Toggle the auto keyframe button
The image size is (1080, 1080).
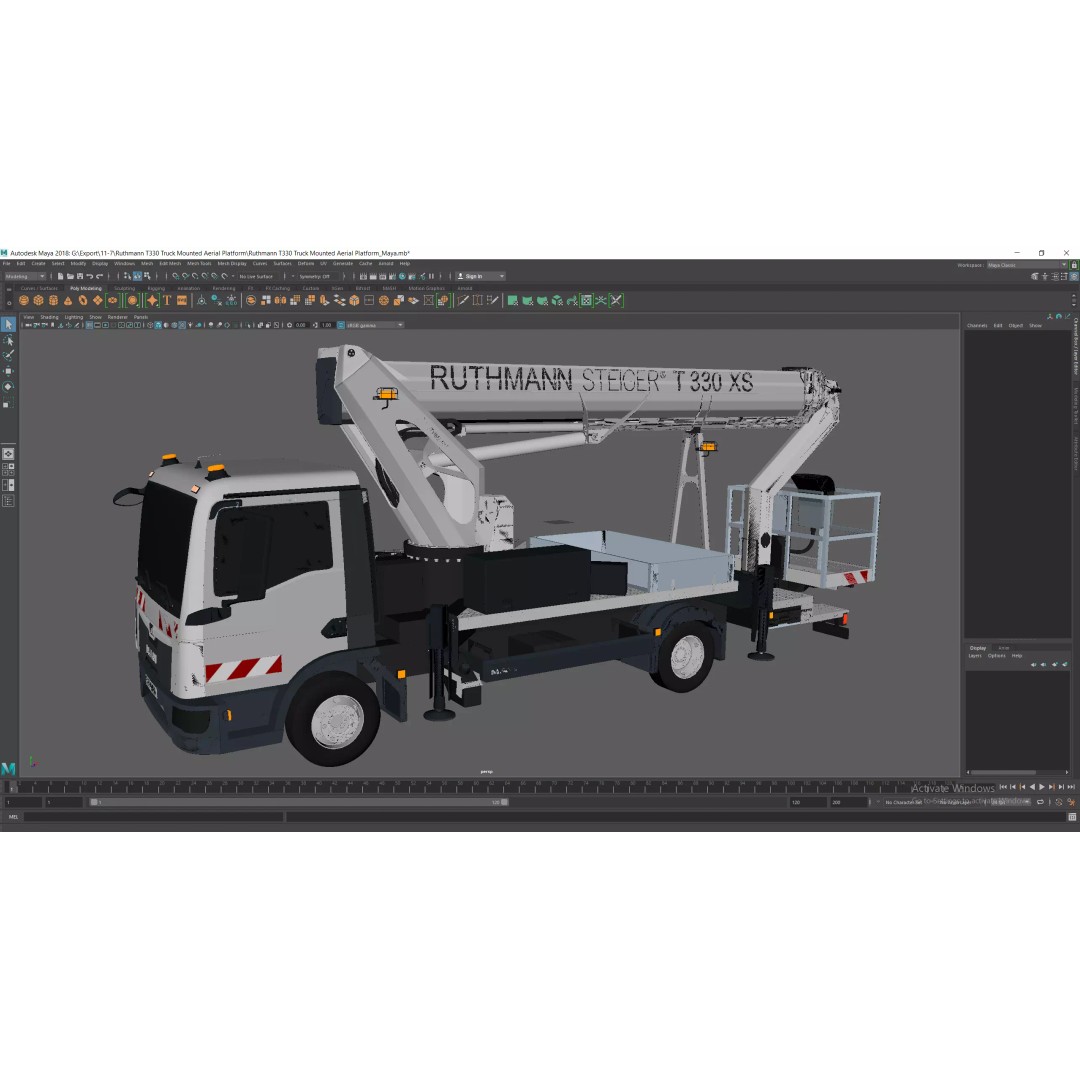(1059, 802)
